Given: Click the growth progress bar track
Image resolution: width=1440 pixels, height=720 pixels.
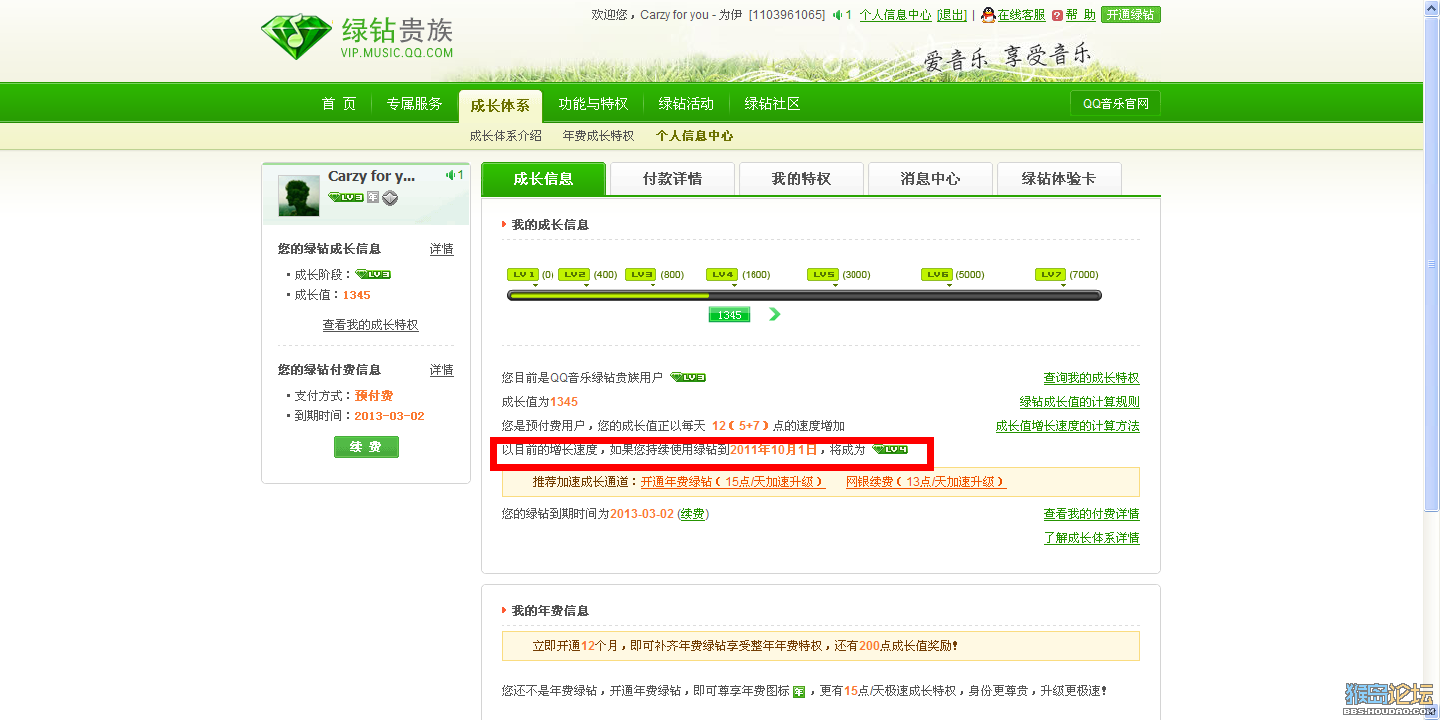Looking at the screenshot, I should [804, 295].
